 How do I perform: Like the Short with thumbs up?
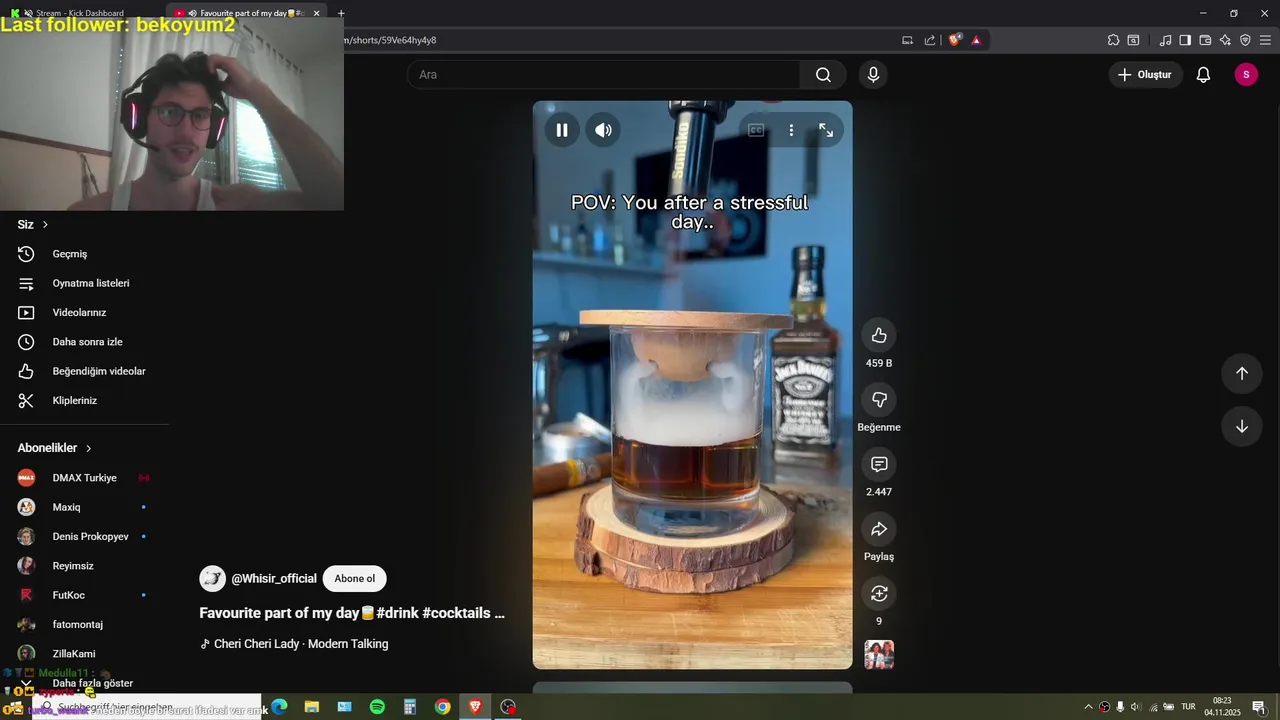click(879, 335)
